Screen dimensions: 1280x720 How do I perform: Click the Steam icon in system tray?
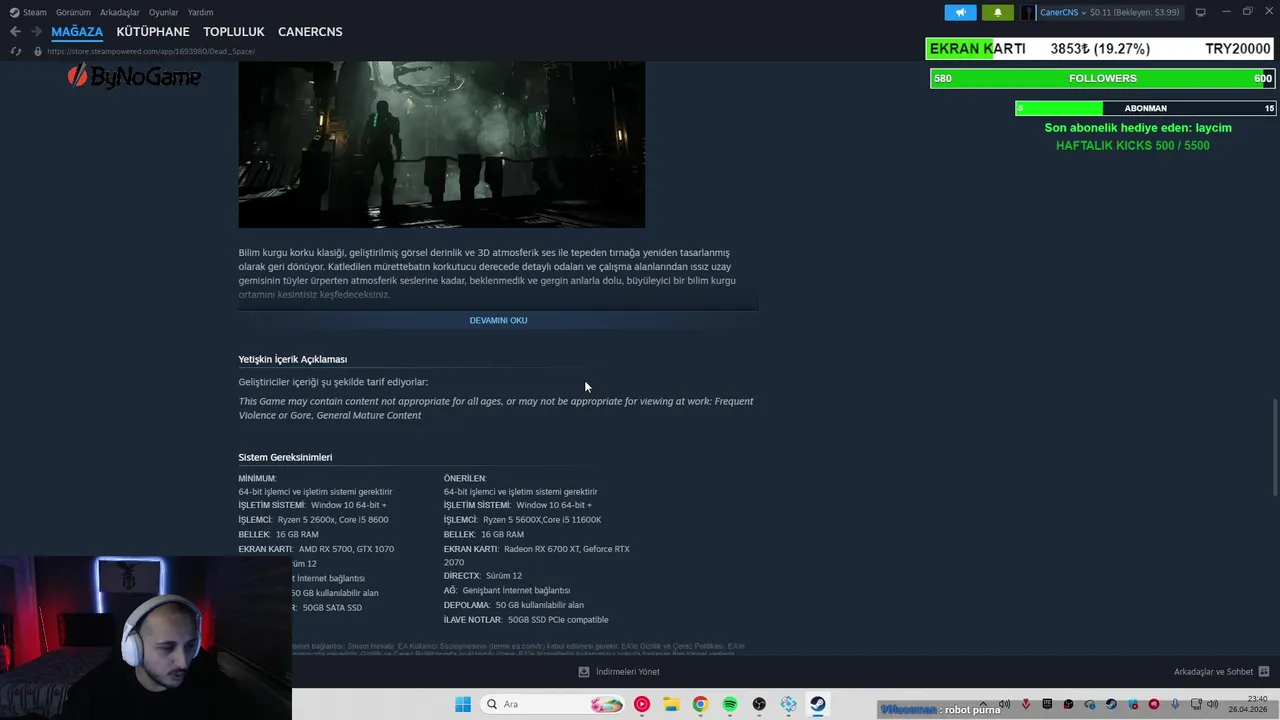(1111, 705)
